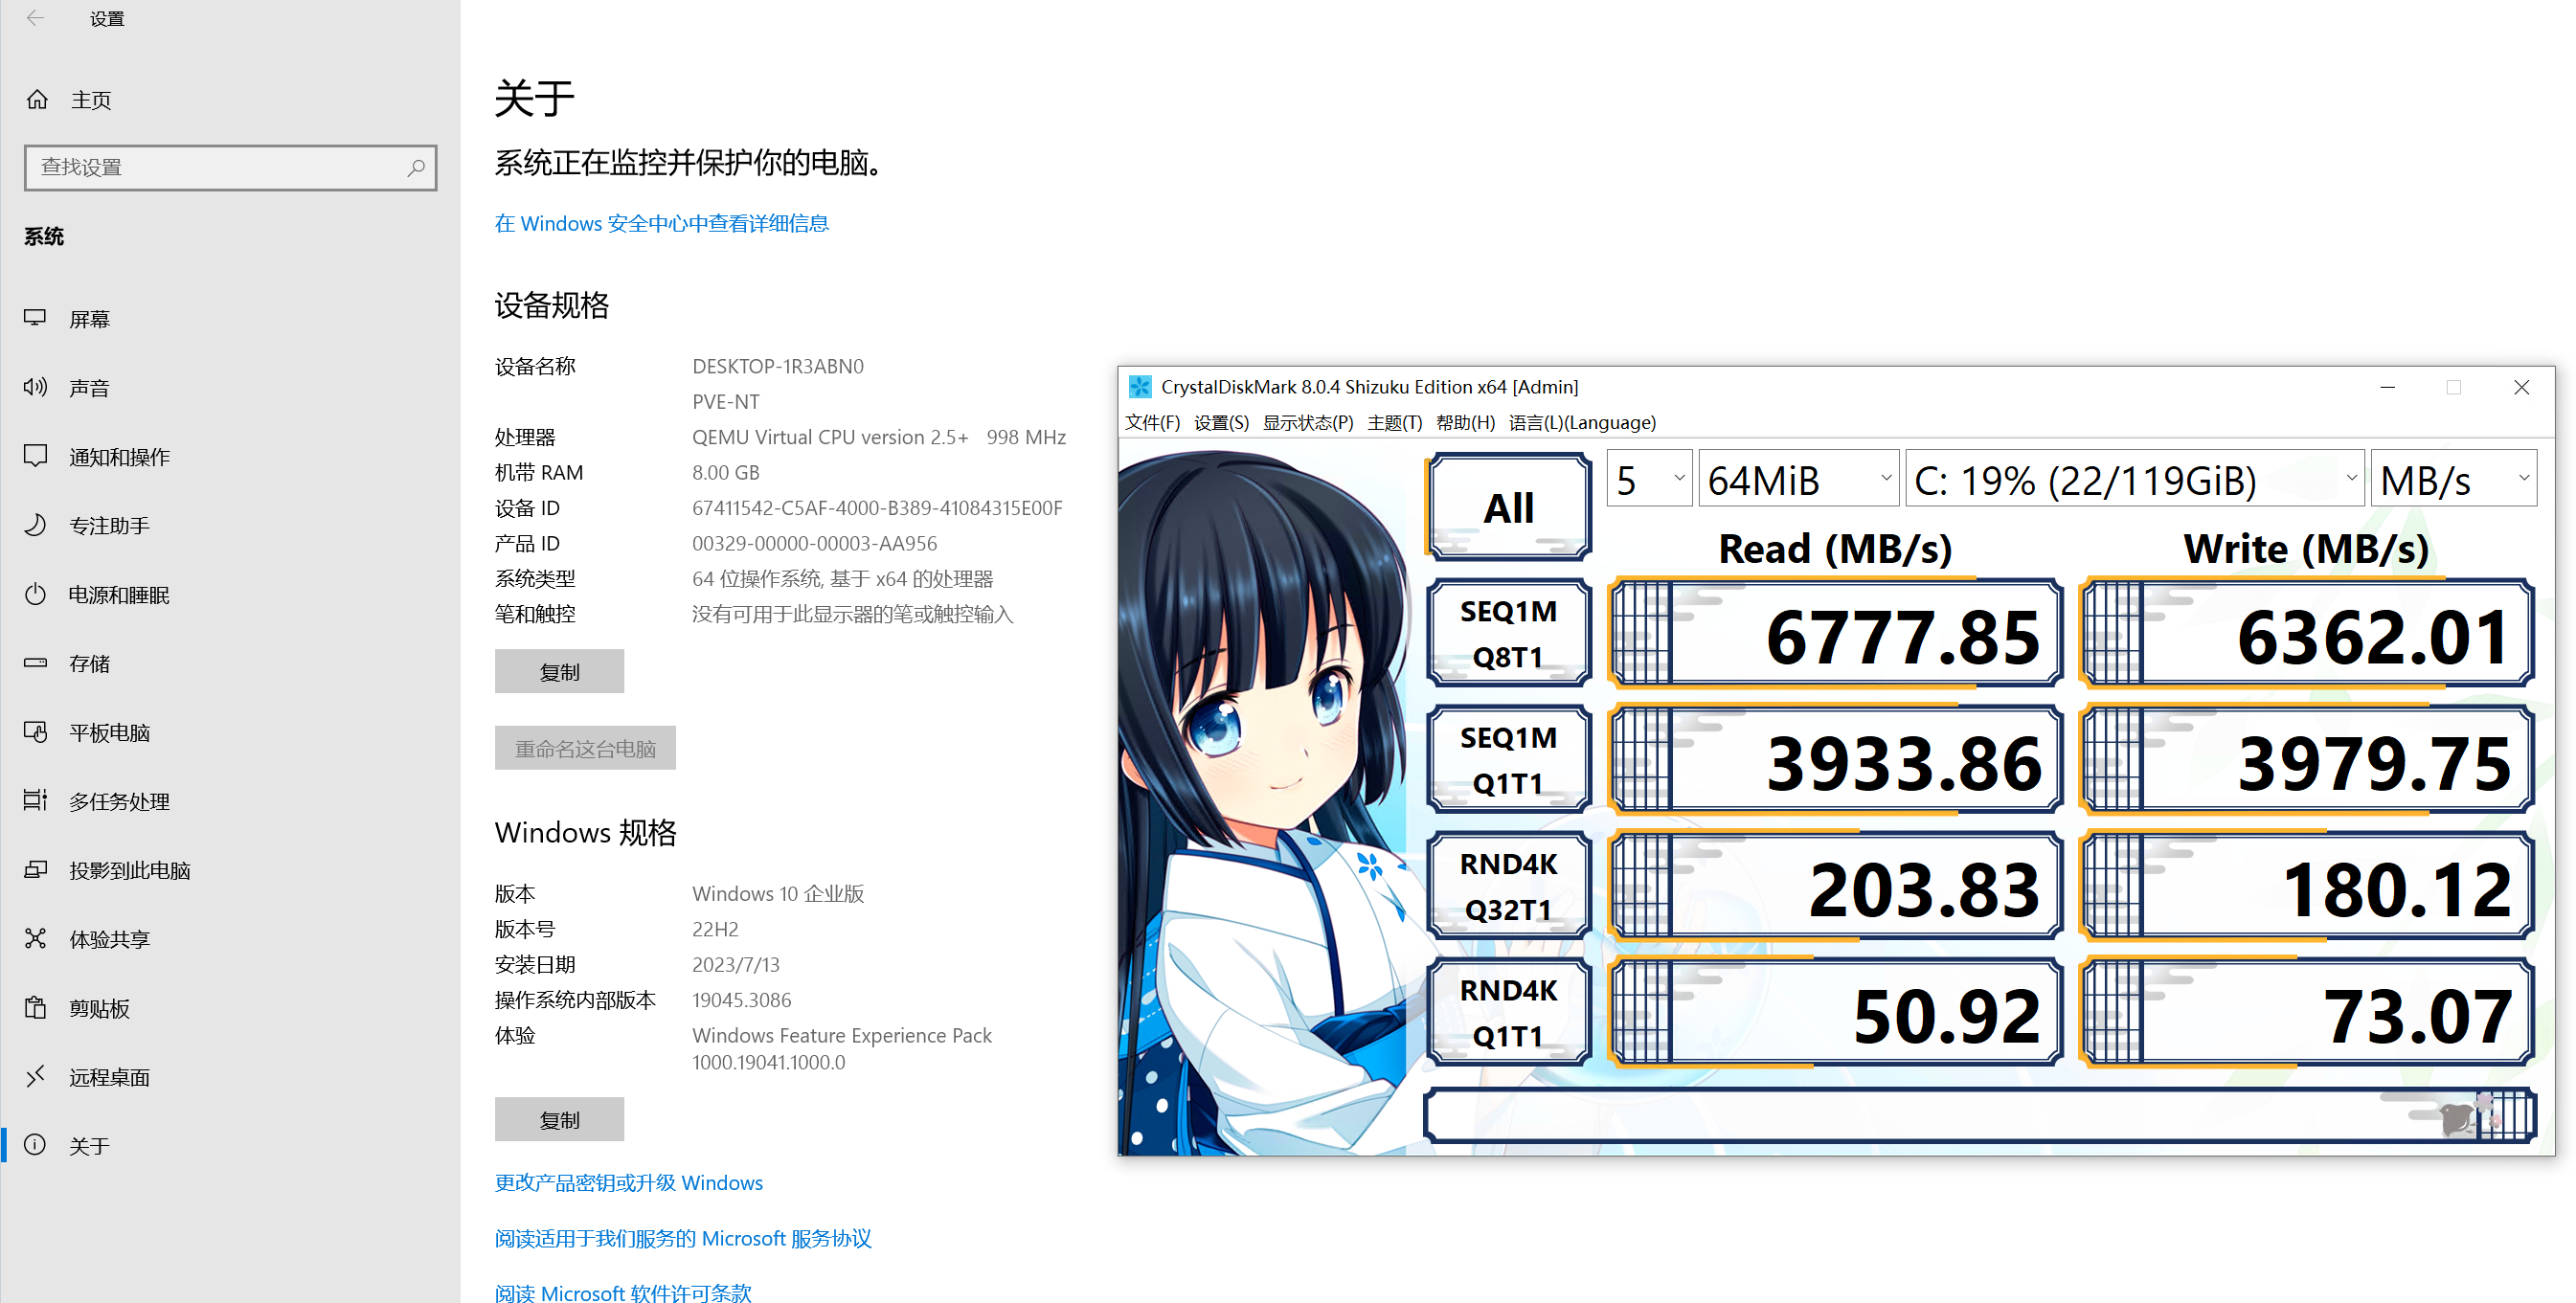
Task: Start the RND4K Q32T1 test
Action: coord(1508,885)
